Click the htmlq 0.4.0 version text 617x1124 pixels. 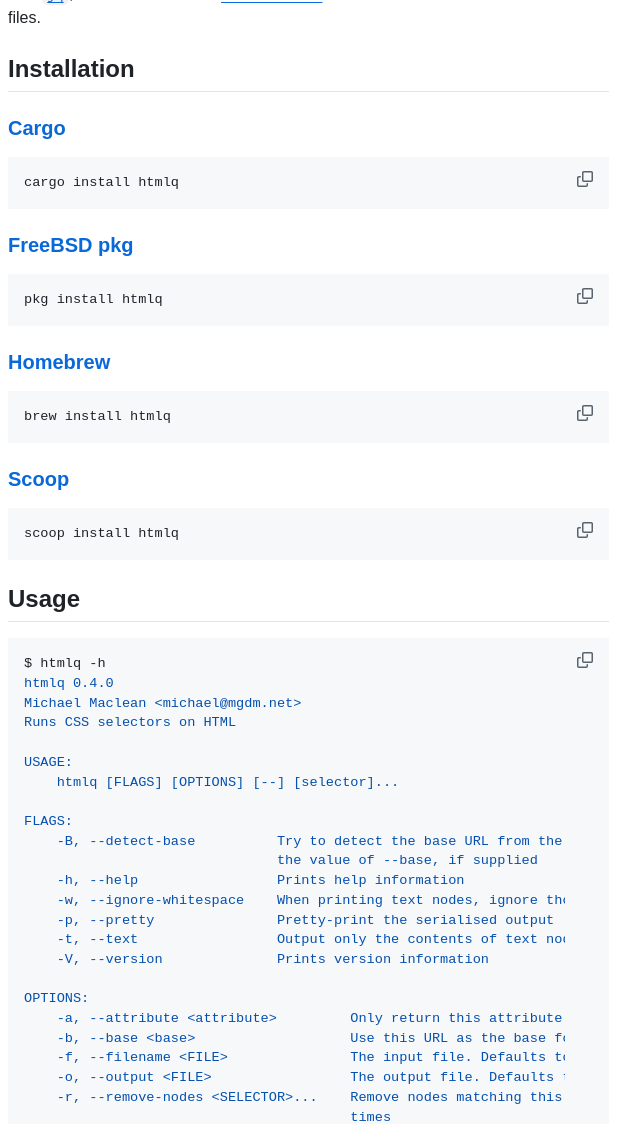click(68, 683)
